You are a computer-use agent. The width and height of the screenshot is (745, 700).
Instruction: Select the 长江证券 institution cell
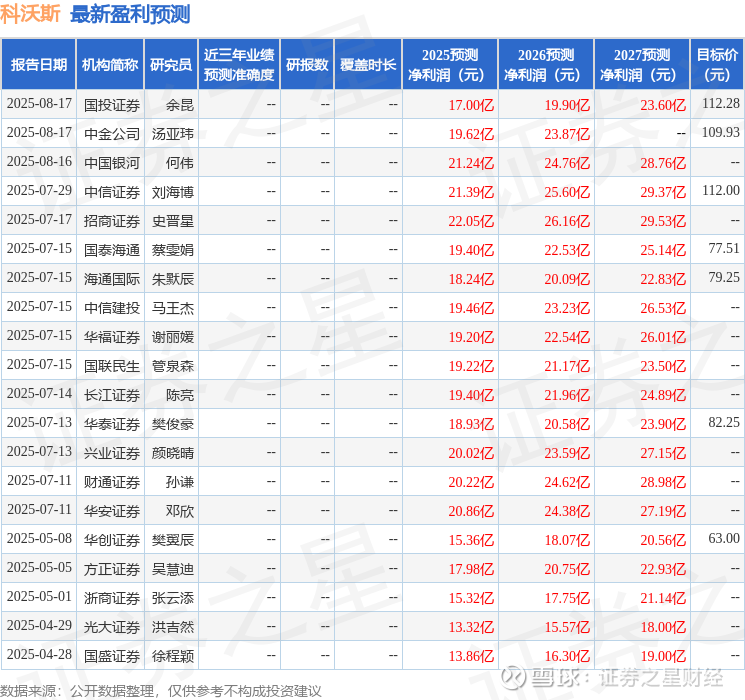click(112, 394)
